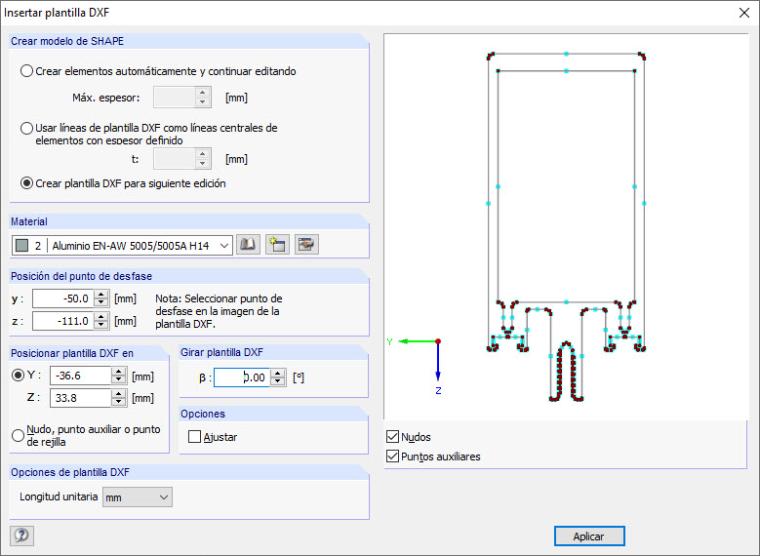760x556 pixels.
Task: Select 'Nudo, punto auxiliar o punto de rejilla'
Action: coord(18,435)
